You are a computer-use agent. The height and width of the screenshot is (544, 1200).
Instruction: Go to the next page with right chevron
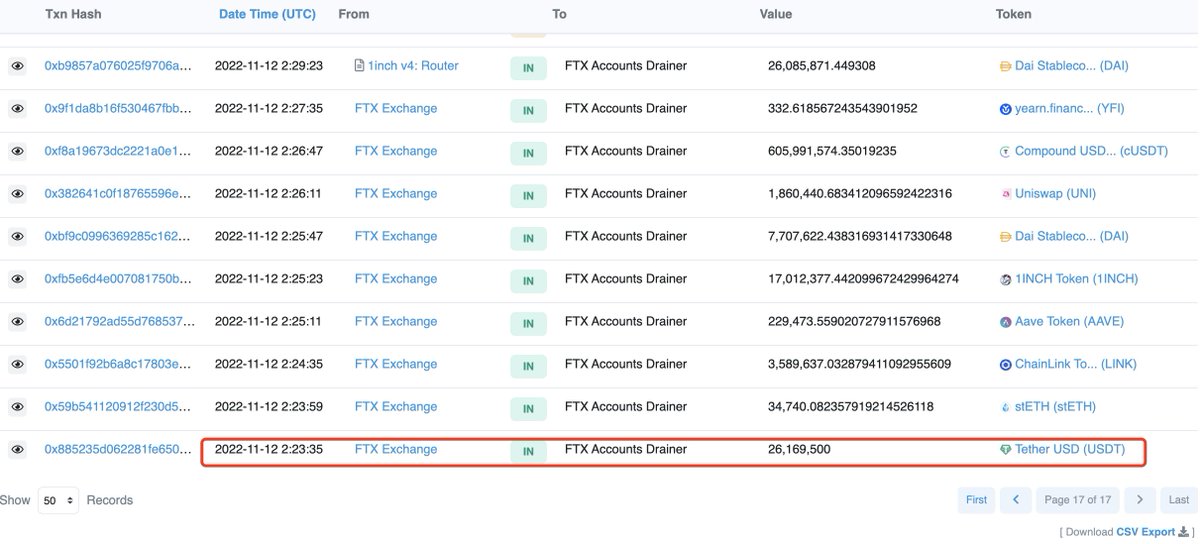click(1139, 499)
